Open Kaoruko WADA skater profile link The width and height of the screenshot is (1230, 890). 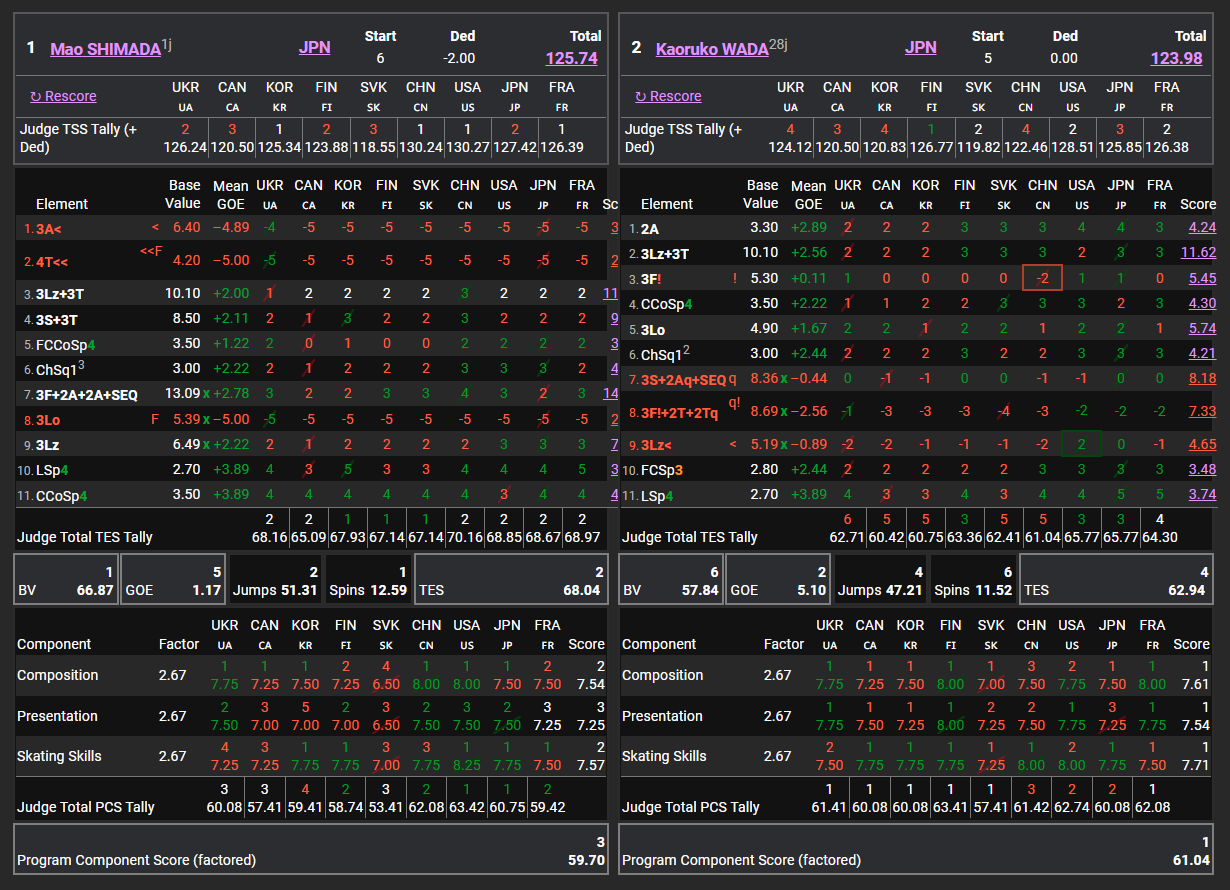[x=711, y=48]
